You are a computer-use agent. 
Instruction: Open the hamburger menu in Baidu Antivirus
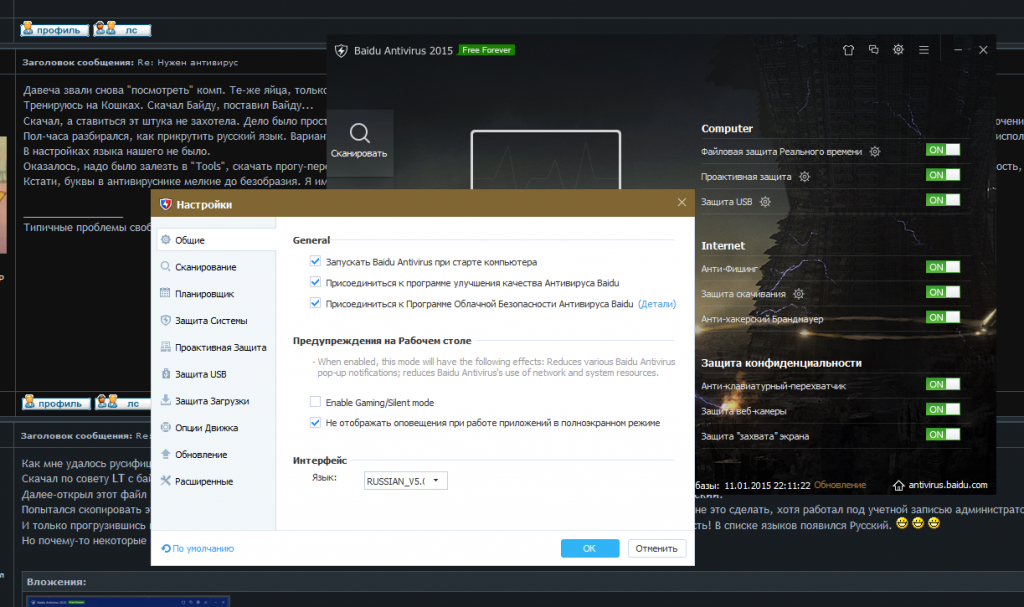pyautogui.click(x=923, y=50)
